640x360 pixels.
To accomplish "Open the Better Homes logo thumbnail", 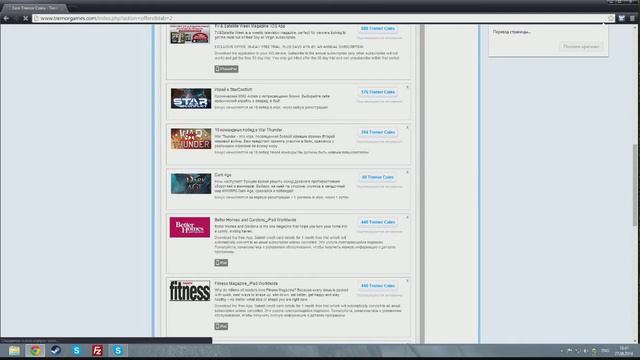I will coord(190,227).
